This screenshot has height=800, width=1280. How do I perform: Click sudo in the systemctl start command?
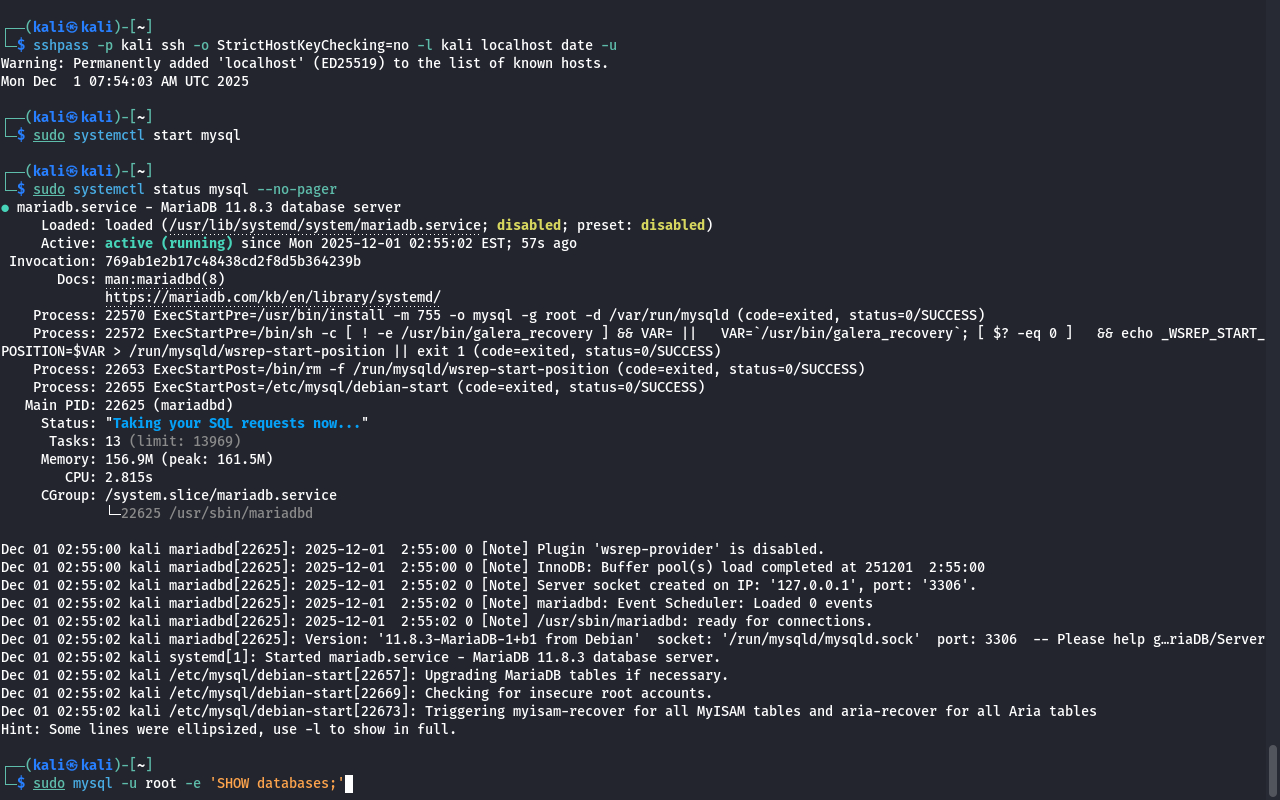(x=48, y=135)
